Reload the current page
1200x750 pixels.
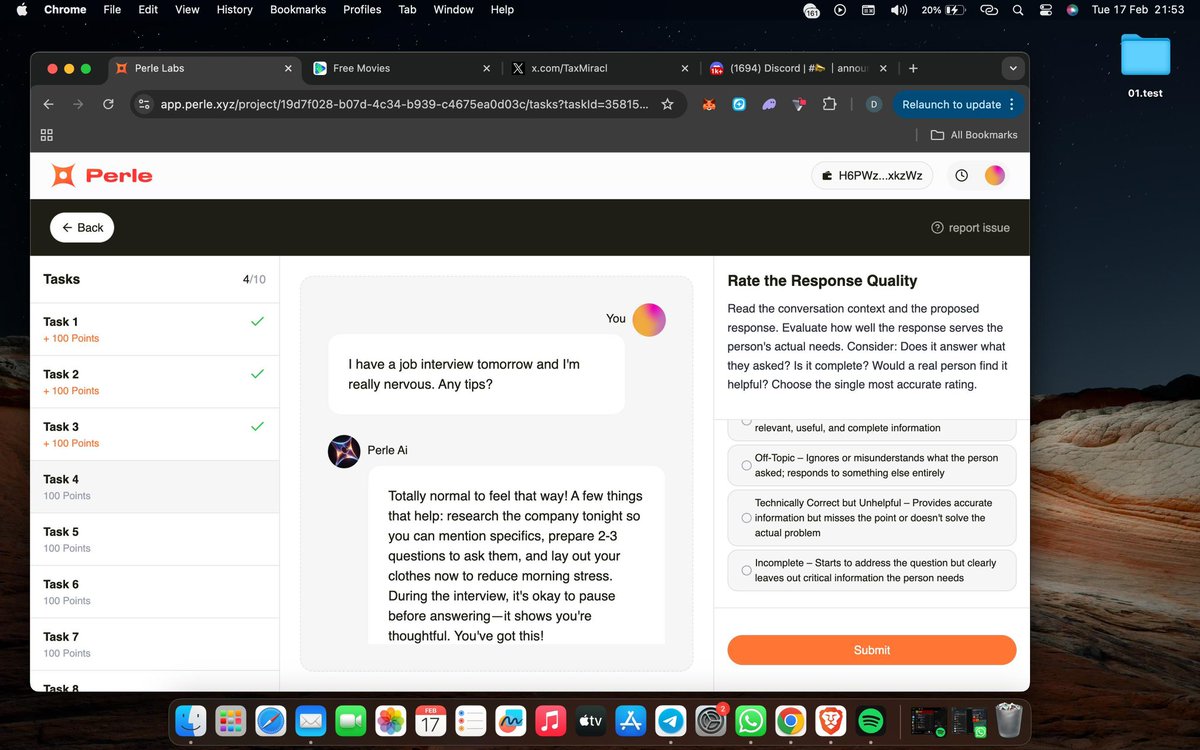(x=108, y=104)
